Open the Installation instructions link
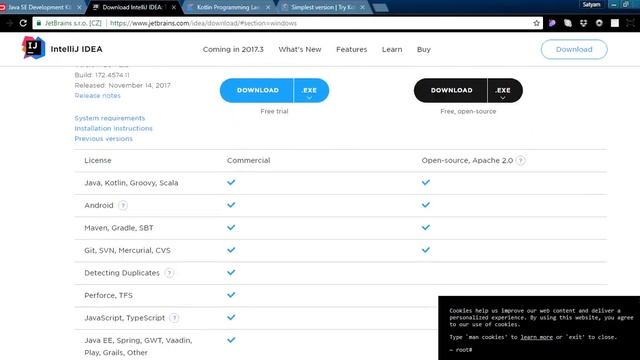The width and height of the screenshot is (640, 360). click(113, 128)
